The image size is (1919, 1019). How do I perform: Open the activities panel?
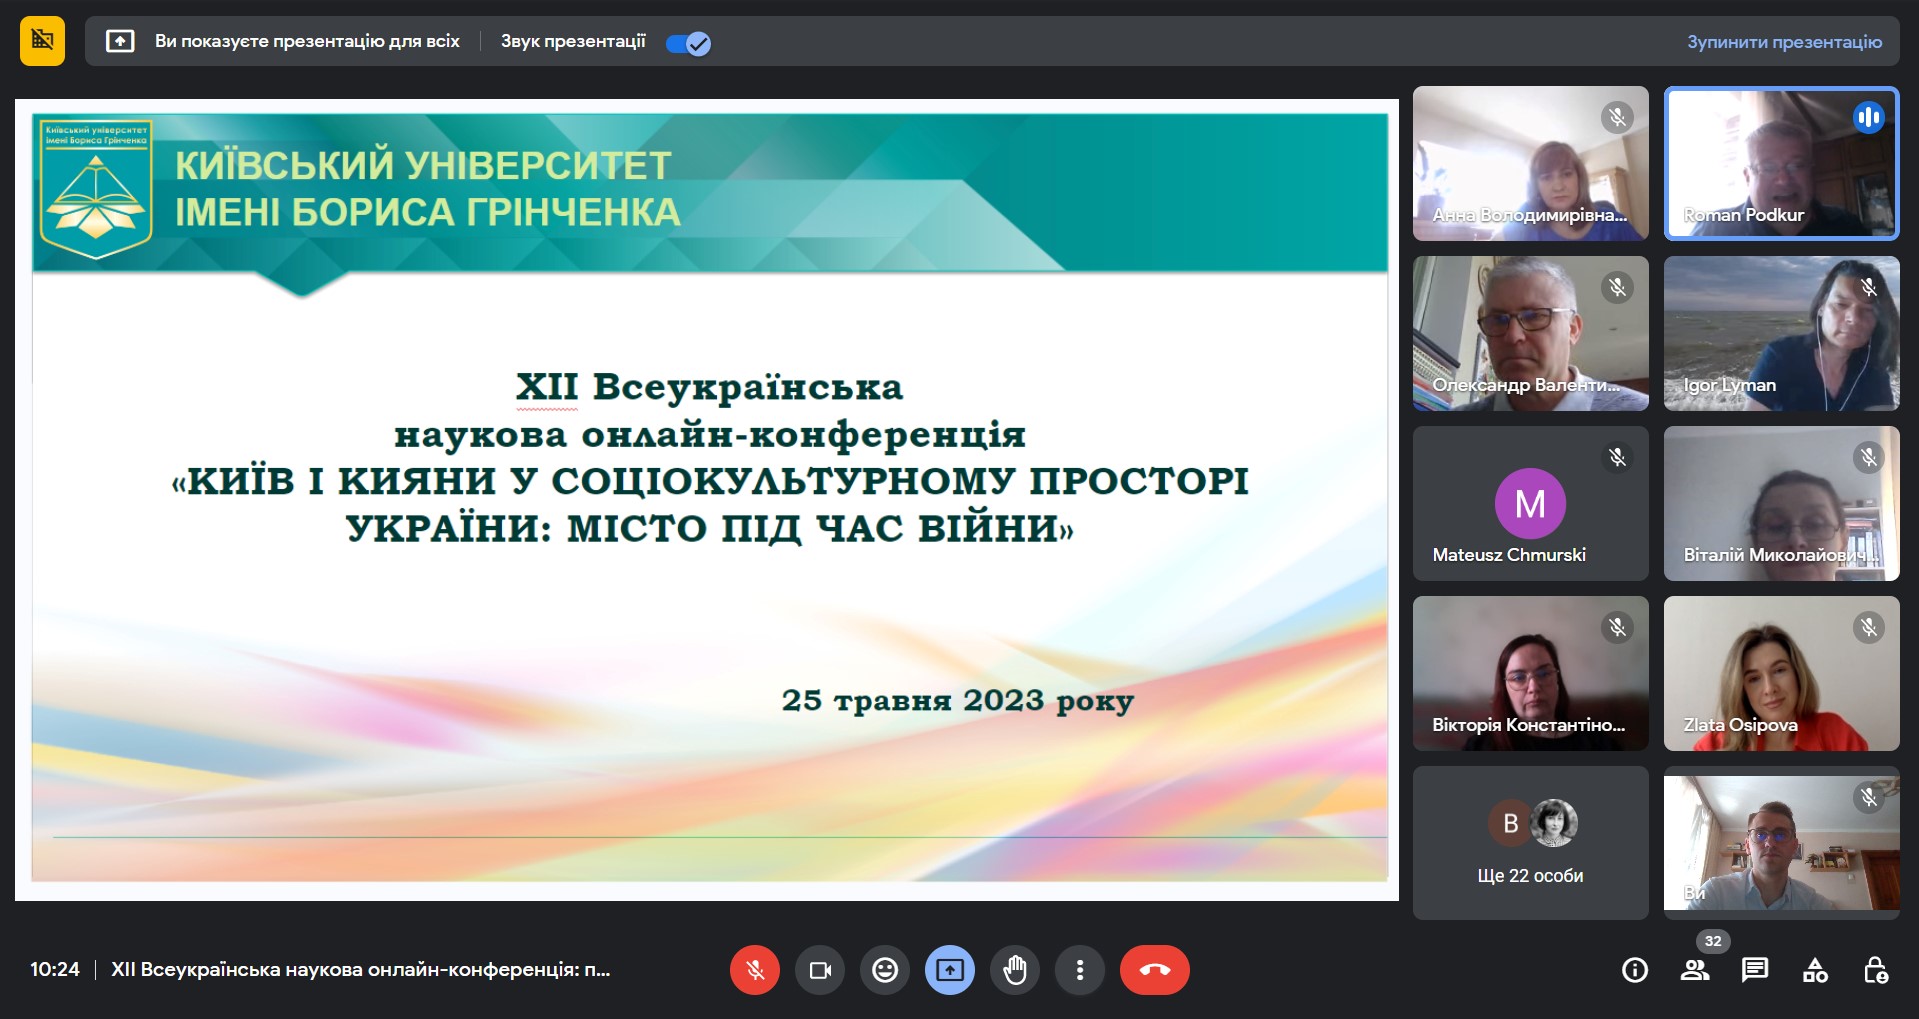[x=1815, y=970]
